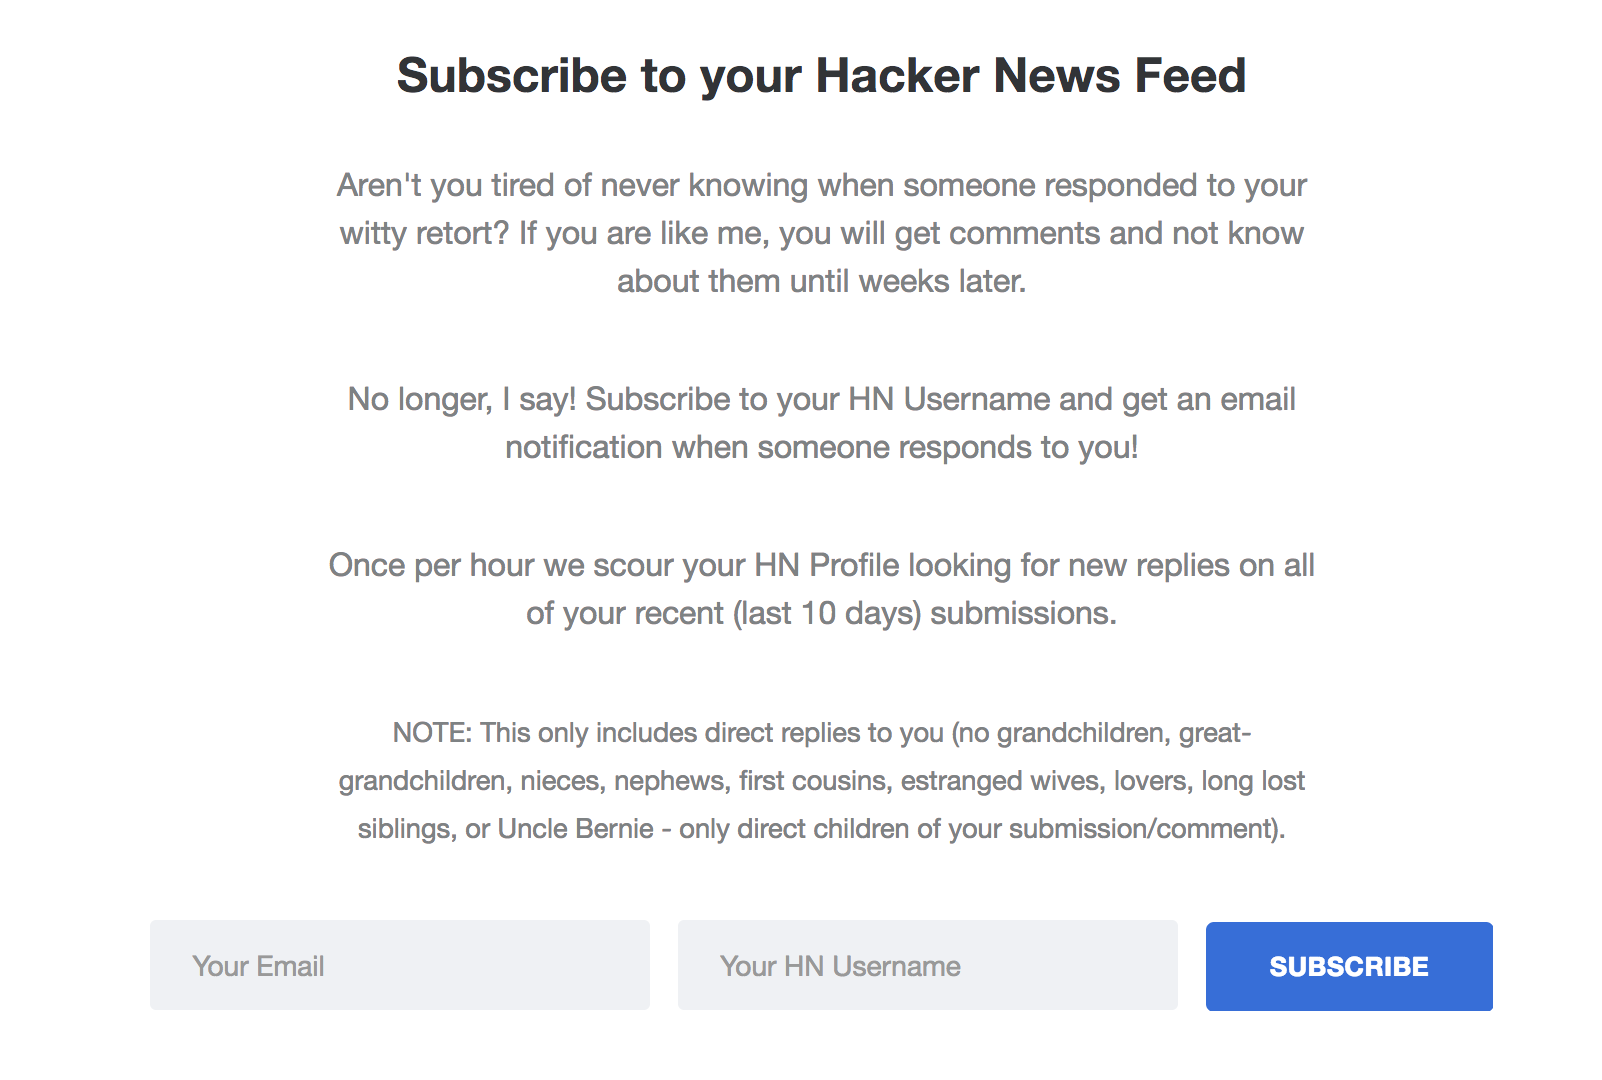This screenshot has width=1602, height=1080.
Task: Click the blue SUBSCRIBE button
Action: [1348, 966]
